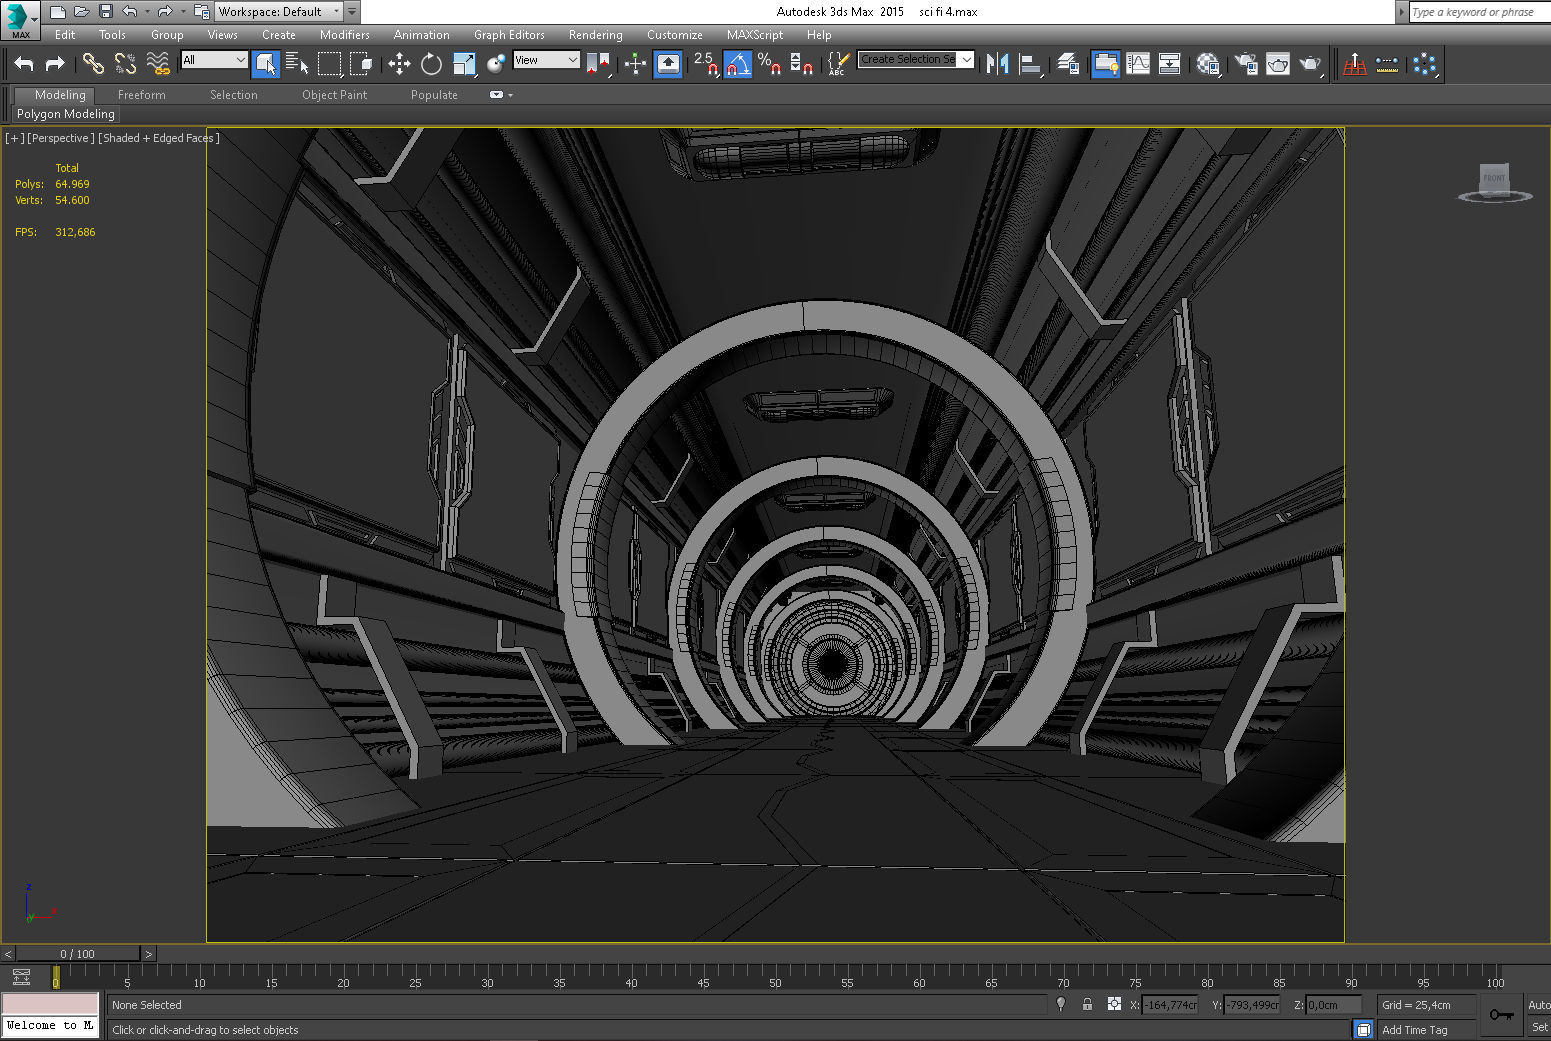Screen dimensions: 1551x1041
Task: Open the 3ds Max application menu button
Action: [20, 19]
